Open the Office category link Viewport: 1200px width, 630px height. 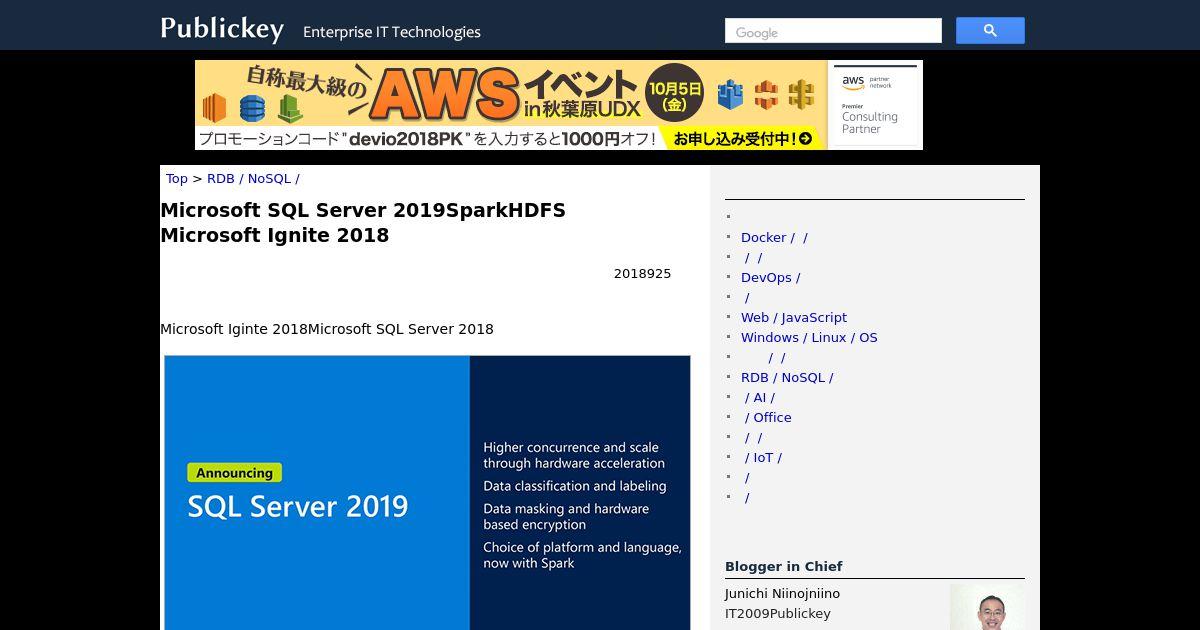pyautogui.click(x=767, y=418)
